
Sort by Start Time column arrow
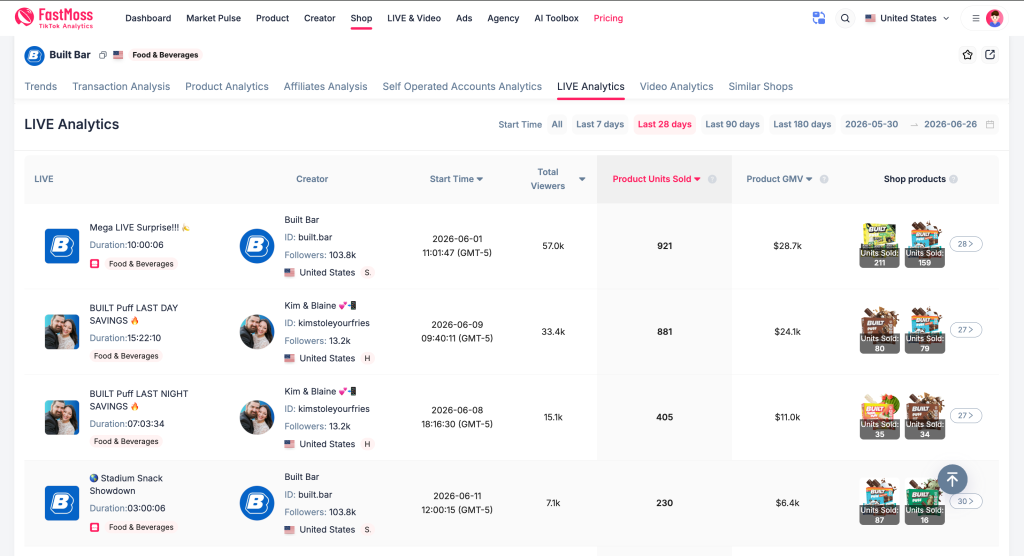click(480, 179)
